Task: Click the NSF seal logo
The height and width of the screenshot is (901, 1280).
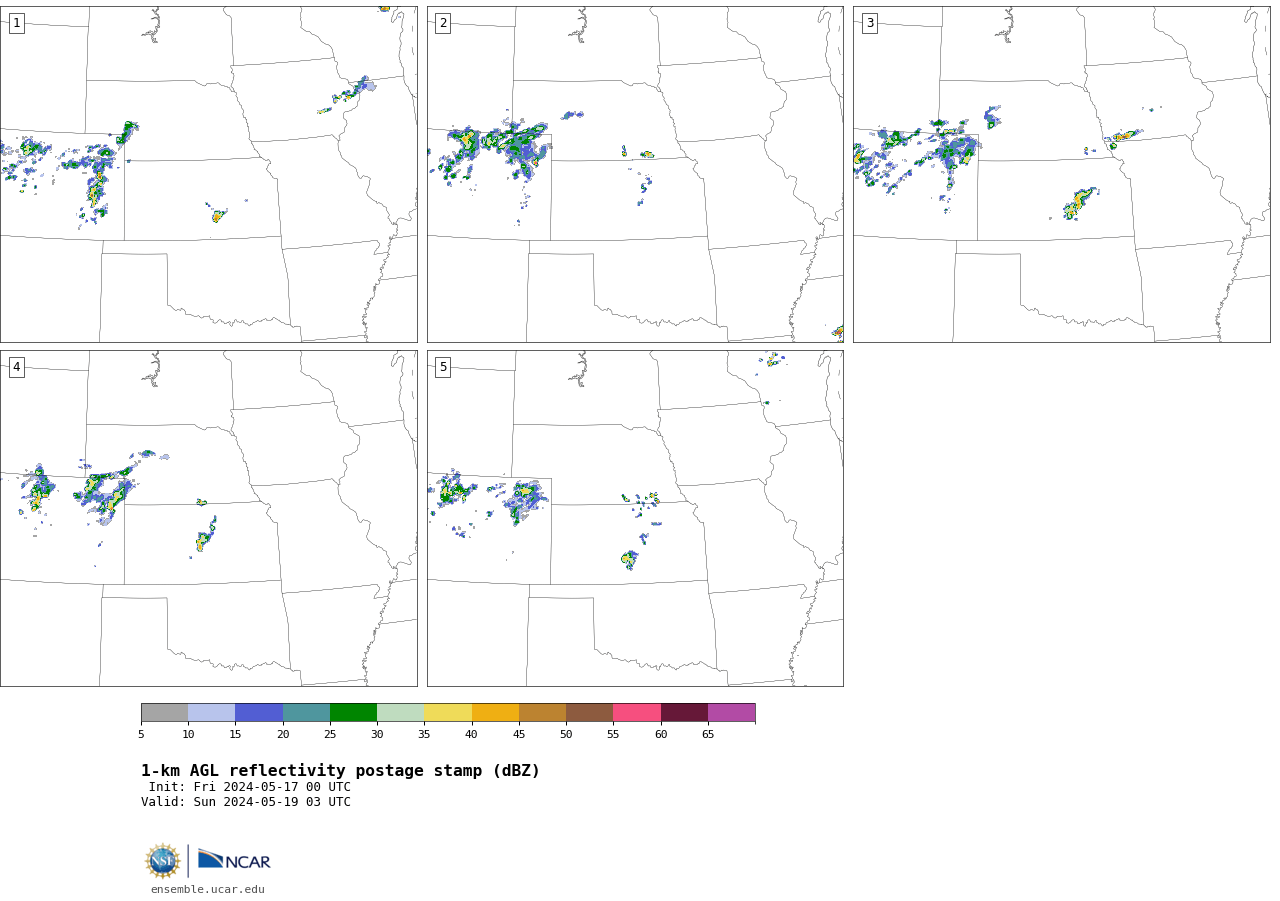Action: (163, 861)
